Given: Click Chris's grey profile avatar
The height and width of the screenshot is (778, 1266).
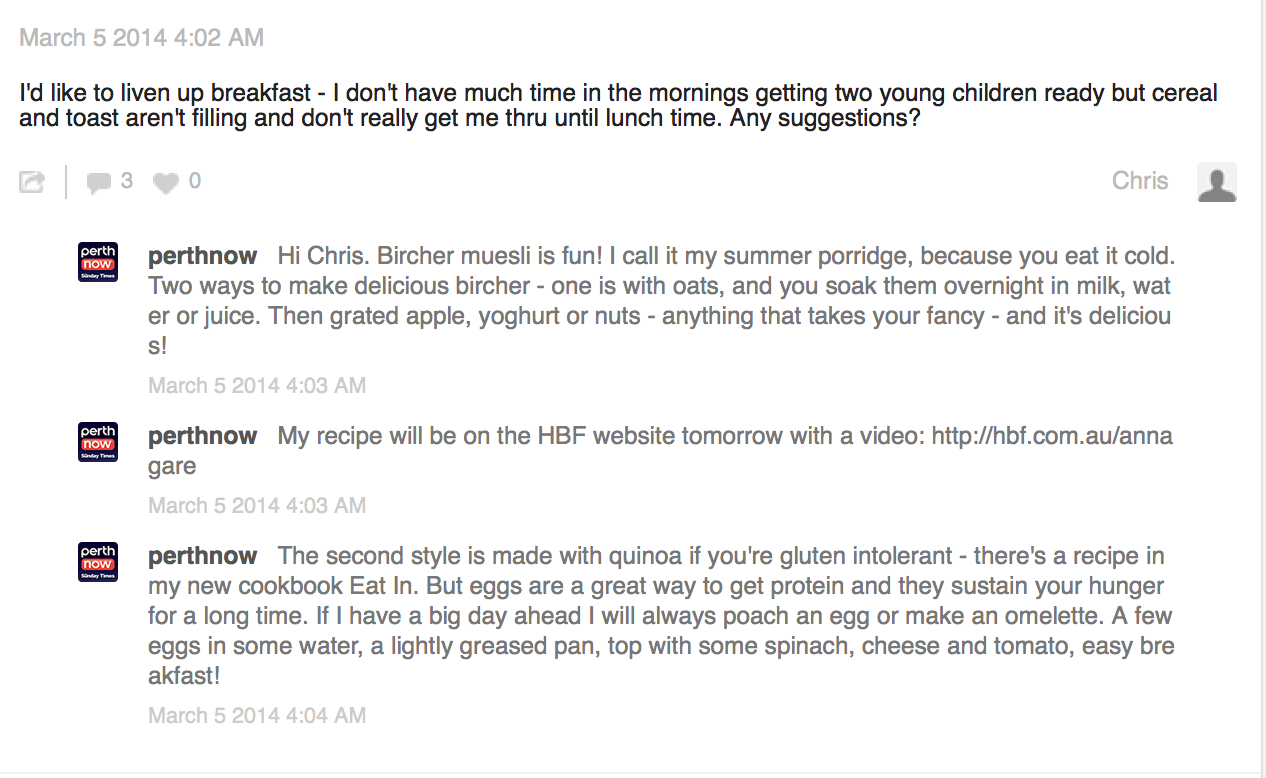Looking at the screenshot, I should [1217, 182].
